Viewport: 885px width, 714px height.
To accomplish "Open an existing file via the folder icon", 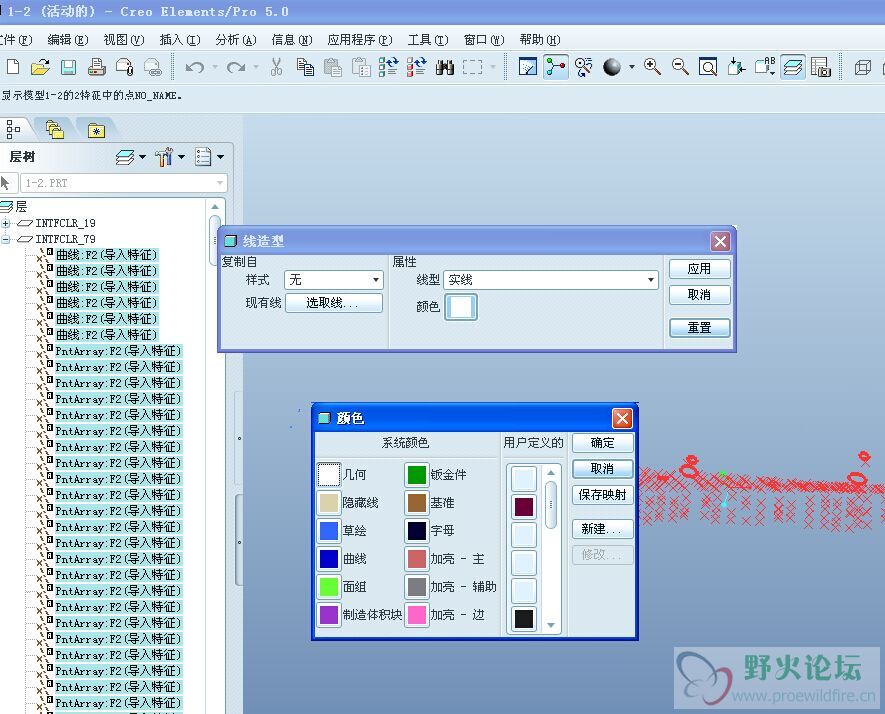I will click(40, 67).
